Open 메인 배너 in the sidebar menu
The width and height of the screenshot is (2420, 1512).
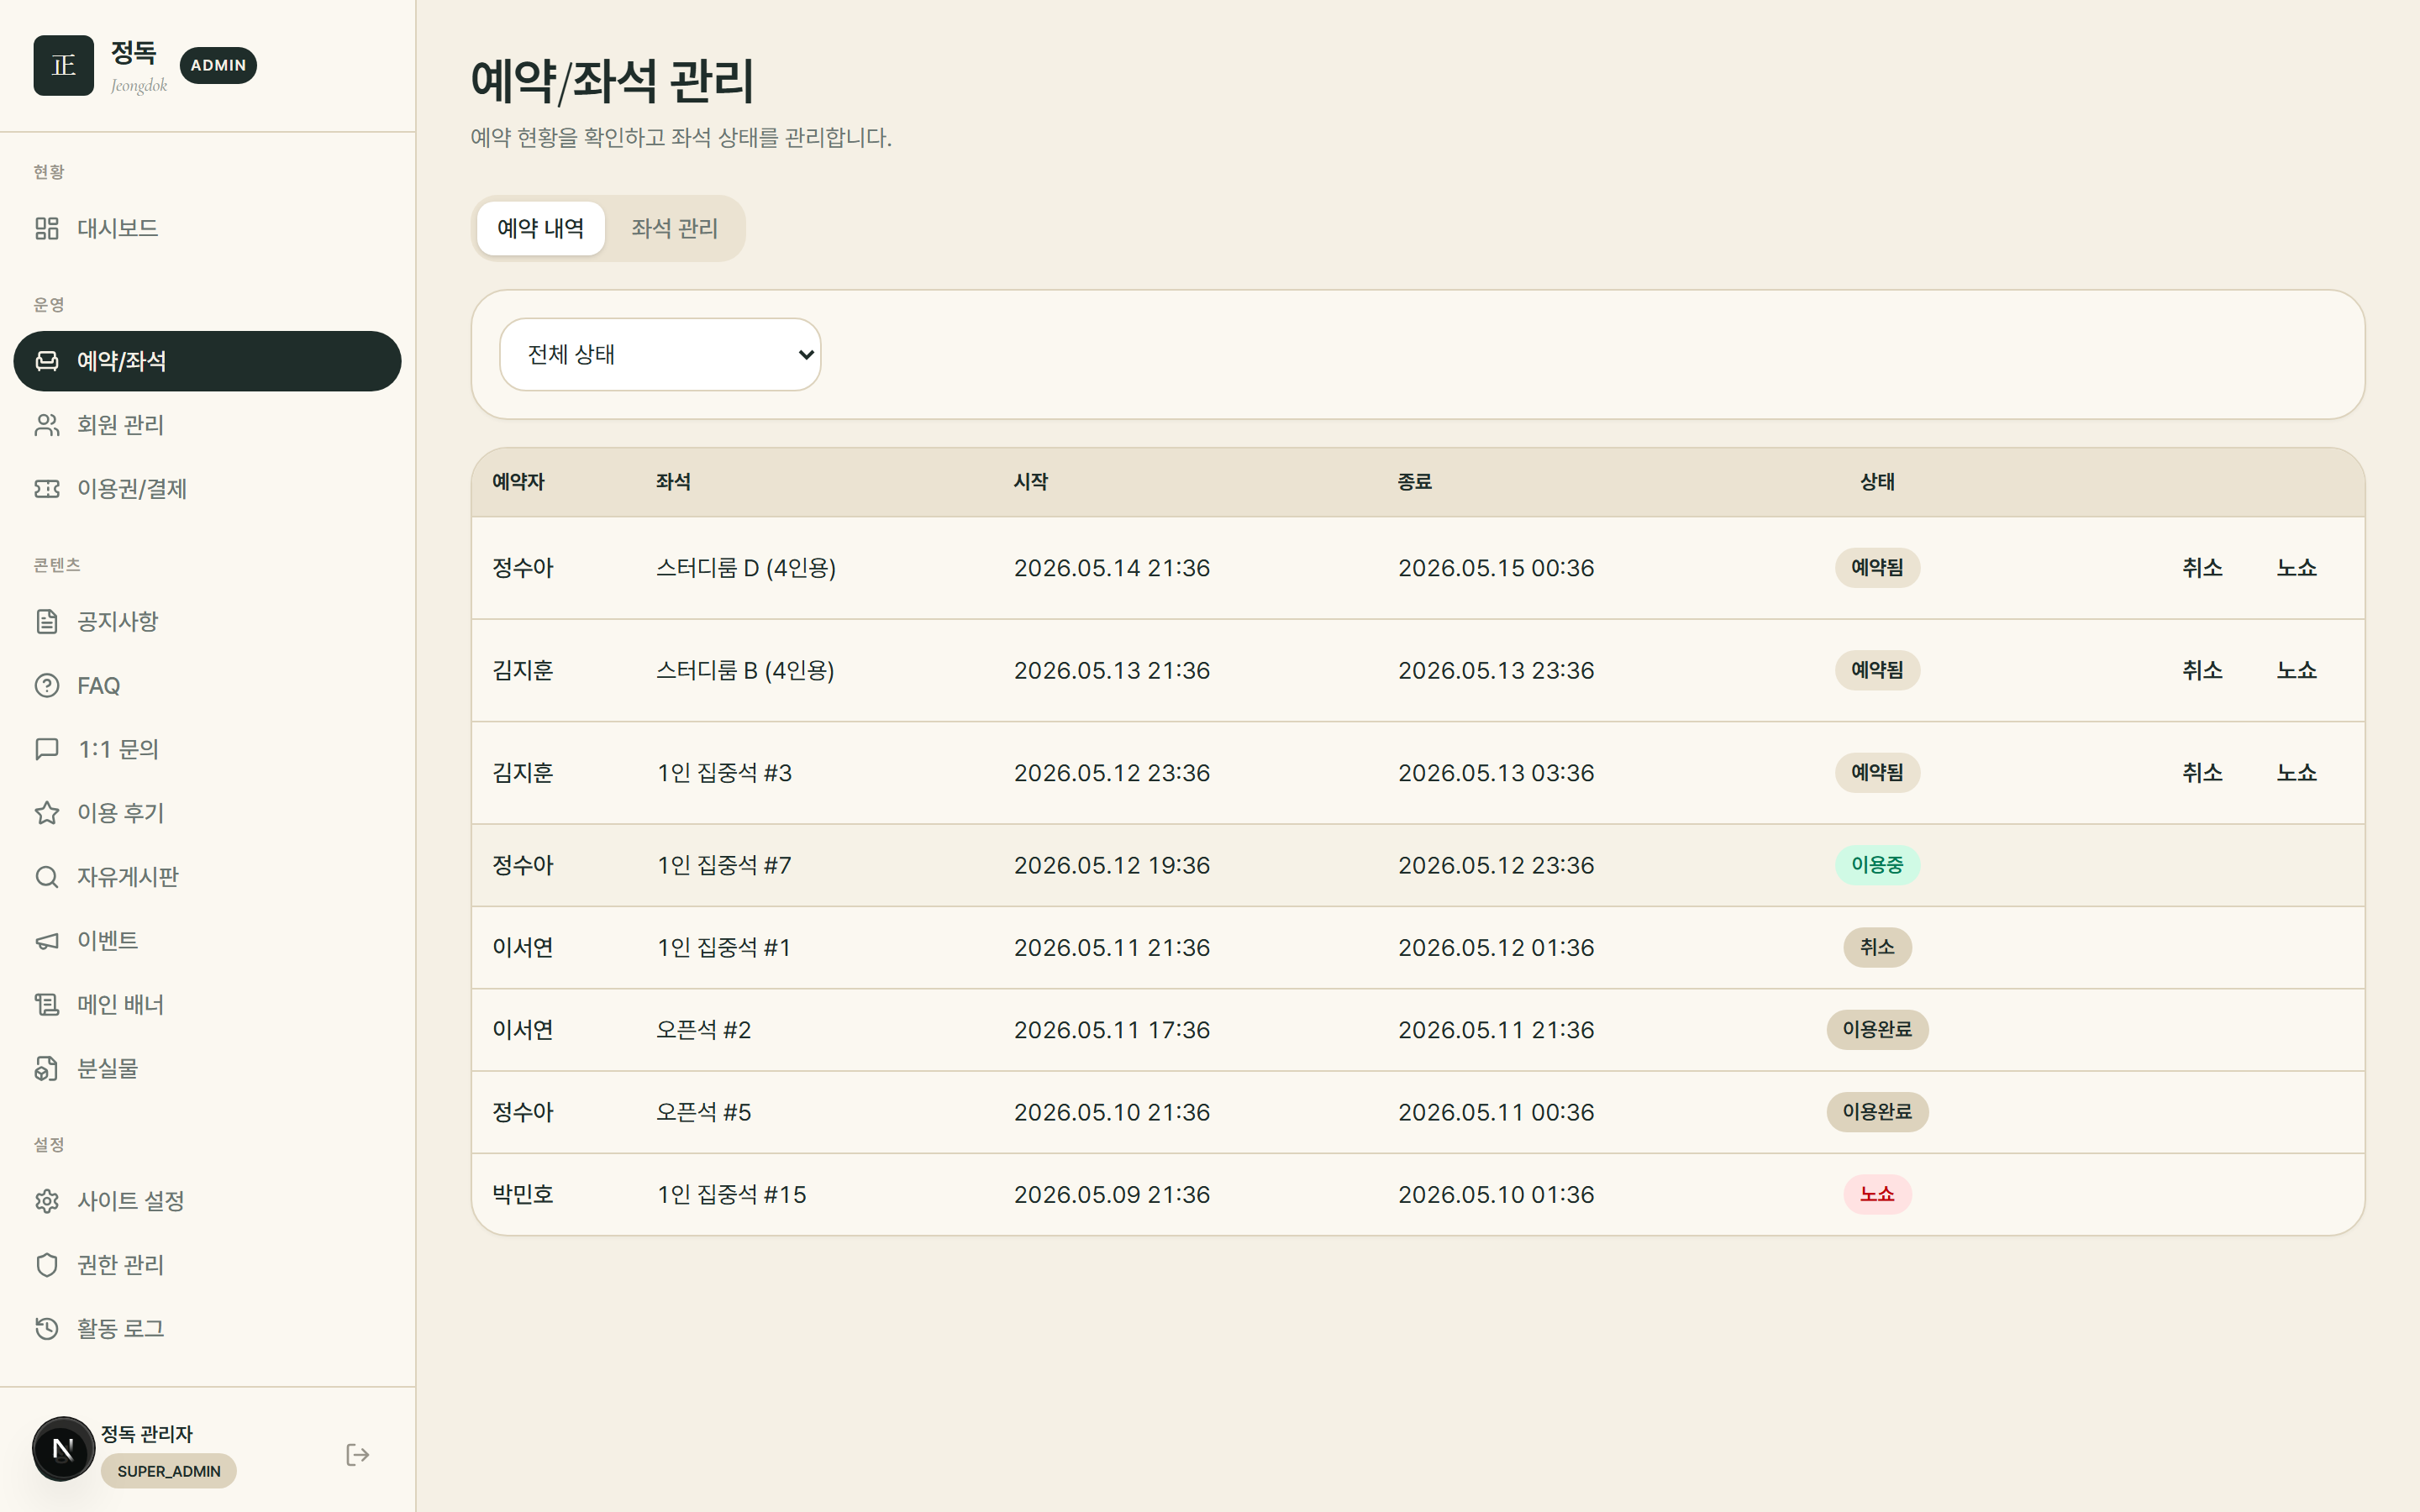[207, 1005]
